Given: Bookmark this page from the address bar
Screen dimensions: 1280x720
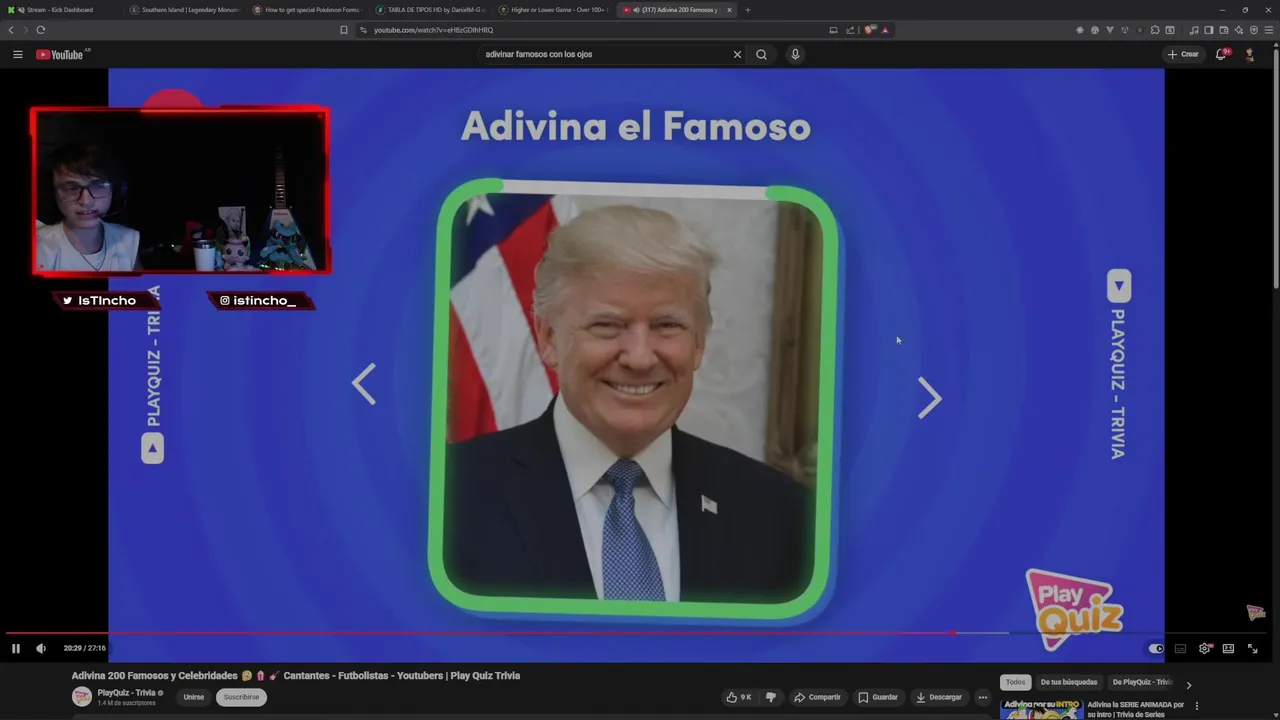Looking at the screenshot, I should click(x=344, y=30).
